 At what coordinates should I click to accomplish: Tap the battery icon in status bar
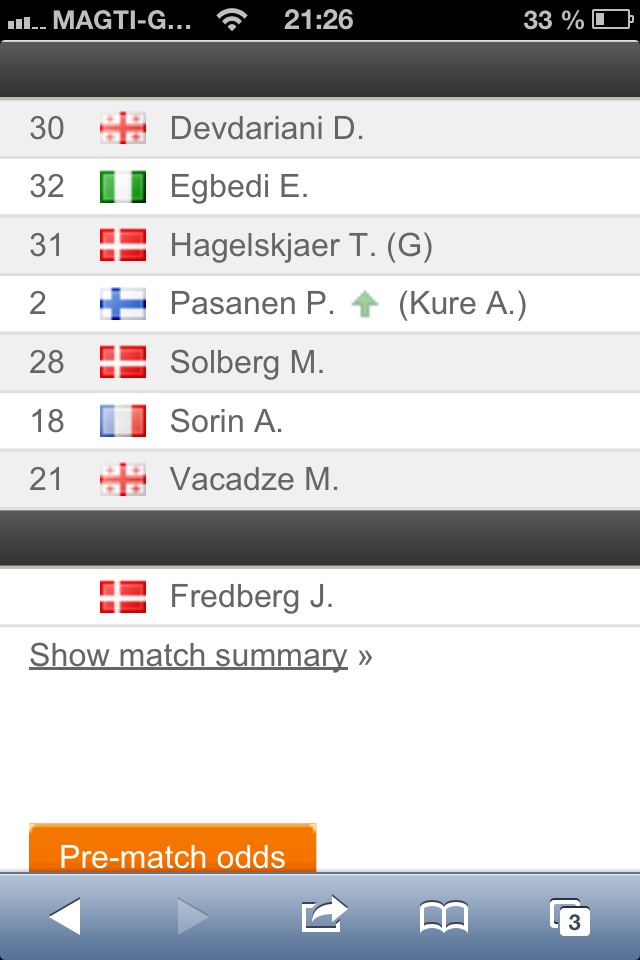pyautogui.click(x=611, y=20)
